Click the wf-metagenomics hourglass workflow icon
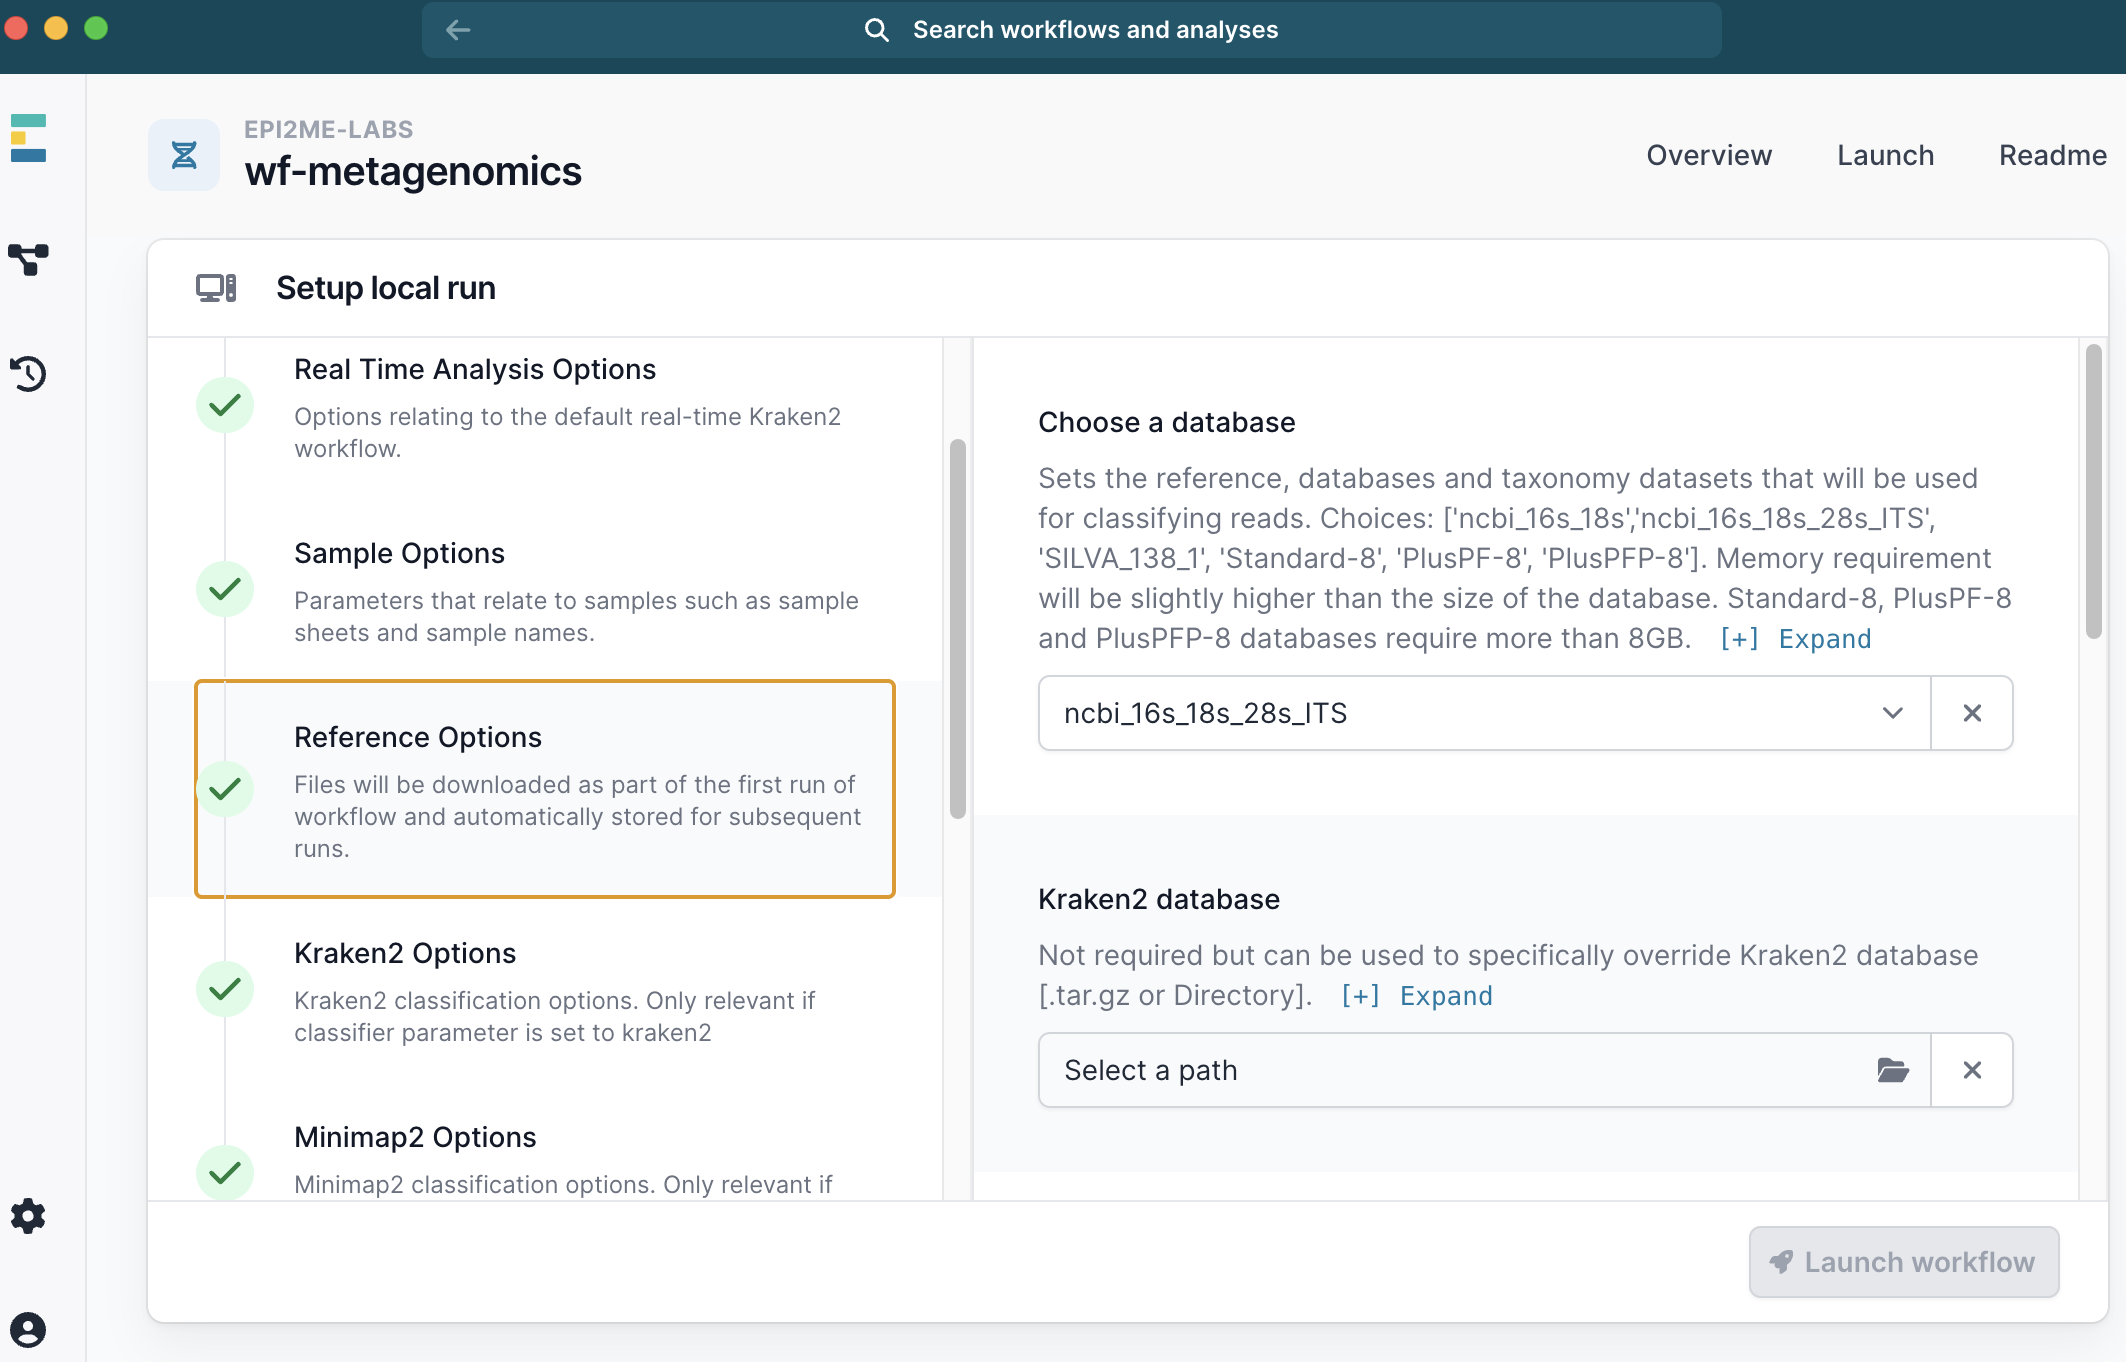Screen dimensions: 2126x1362 (184, 154)
